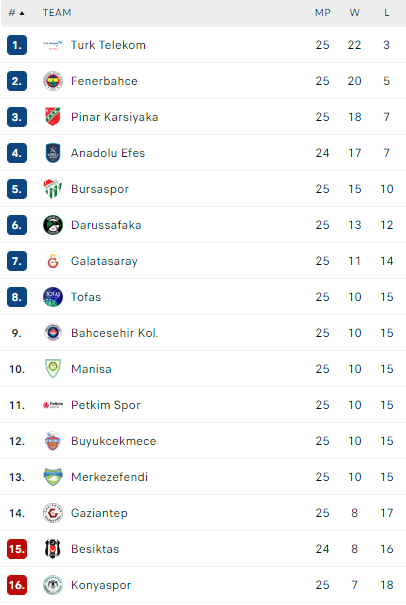This screenshot has height=605, width=406.
Task: Click the L column header
Action: pos(387,13)
